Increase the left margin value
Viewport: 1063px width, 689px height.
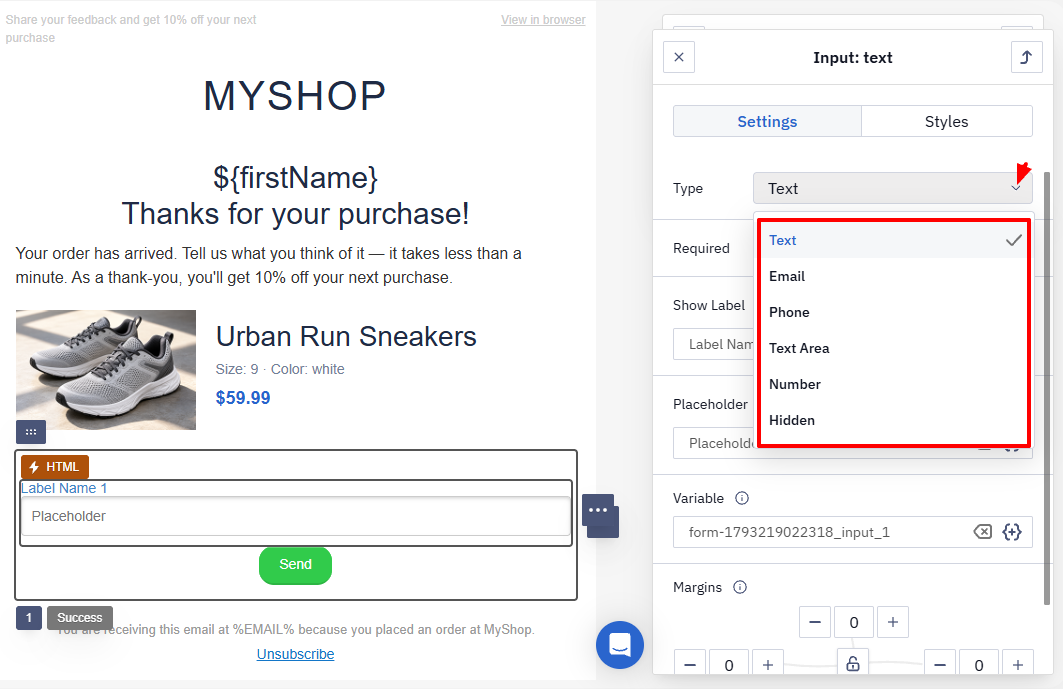pyautogui.click(x=767, y=663)
